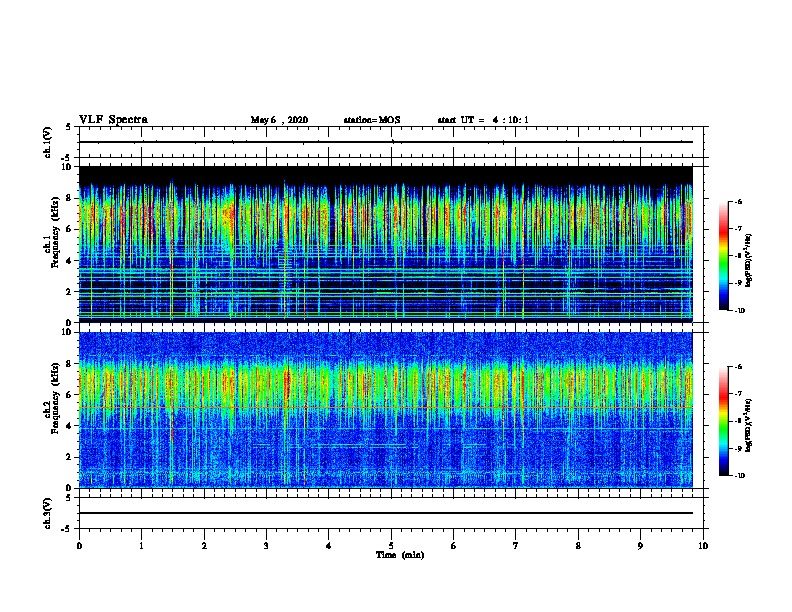792x612 pixels.
Task: Click the "3" tick on the time axis
Action: [266, 546]
